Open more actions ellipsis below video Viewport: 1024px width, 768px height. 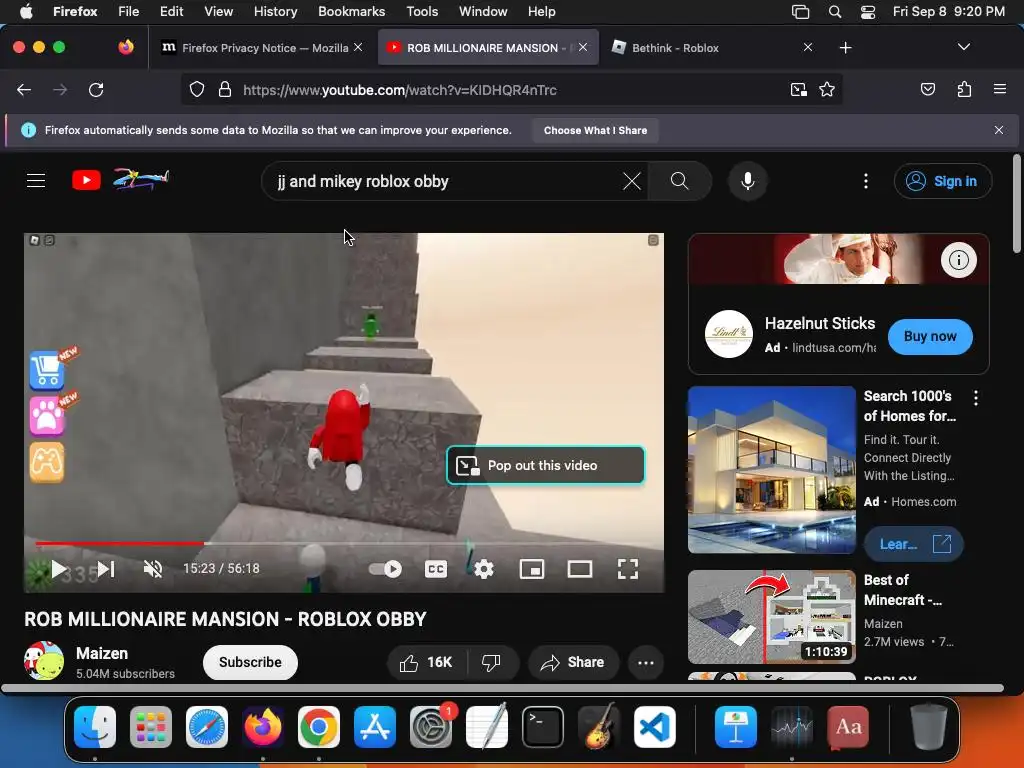646,662
